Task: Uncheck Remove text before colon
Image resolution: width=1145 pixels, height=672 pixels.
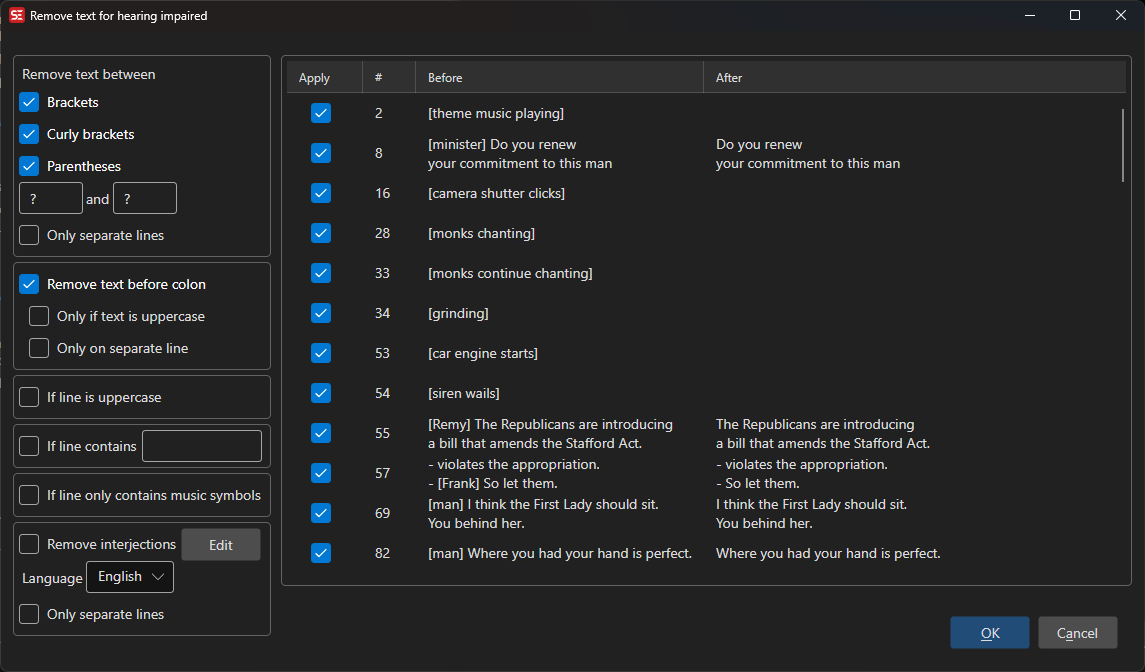Action: coord(29,284)
